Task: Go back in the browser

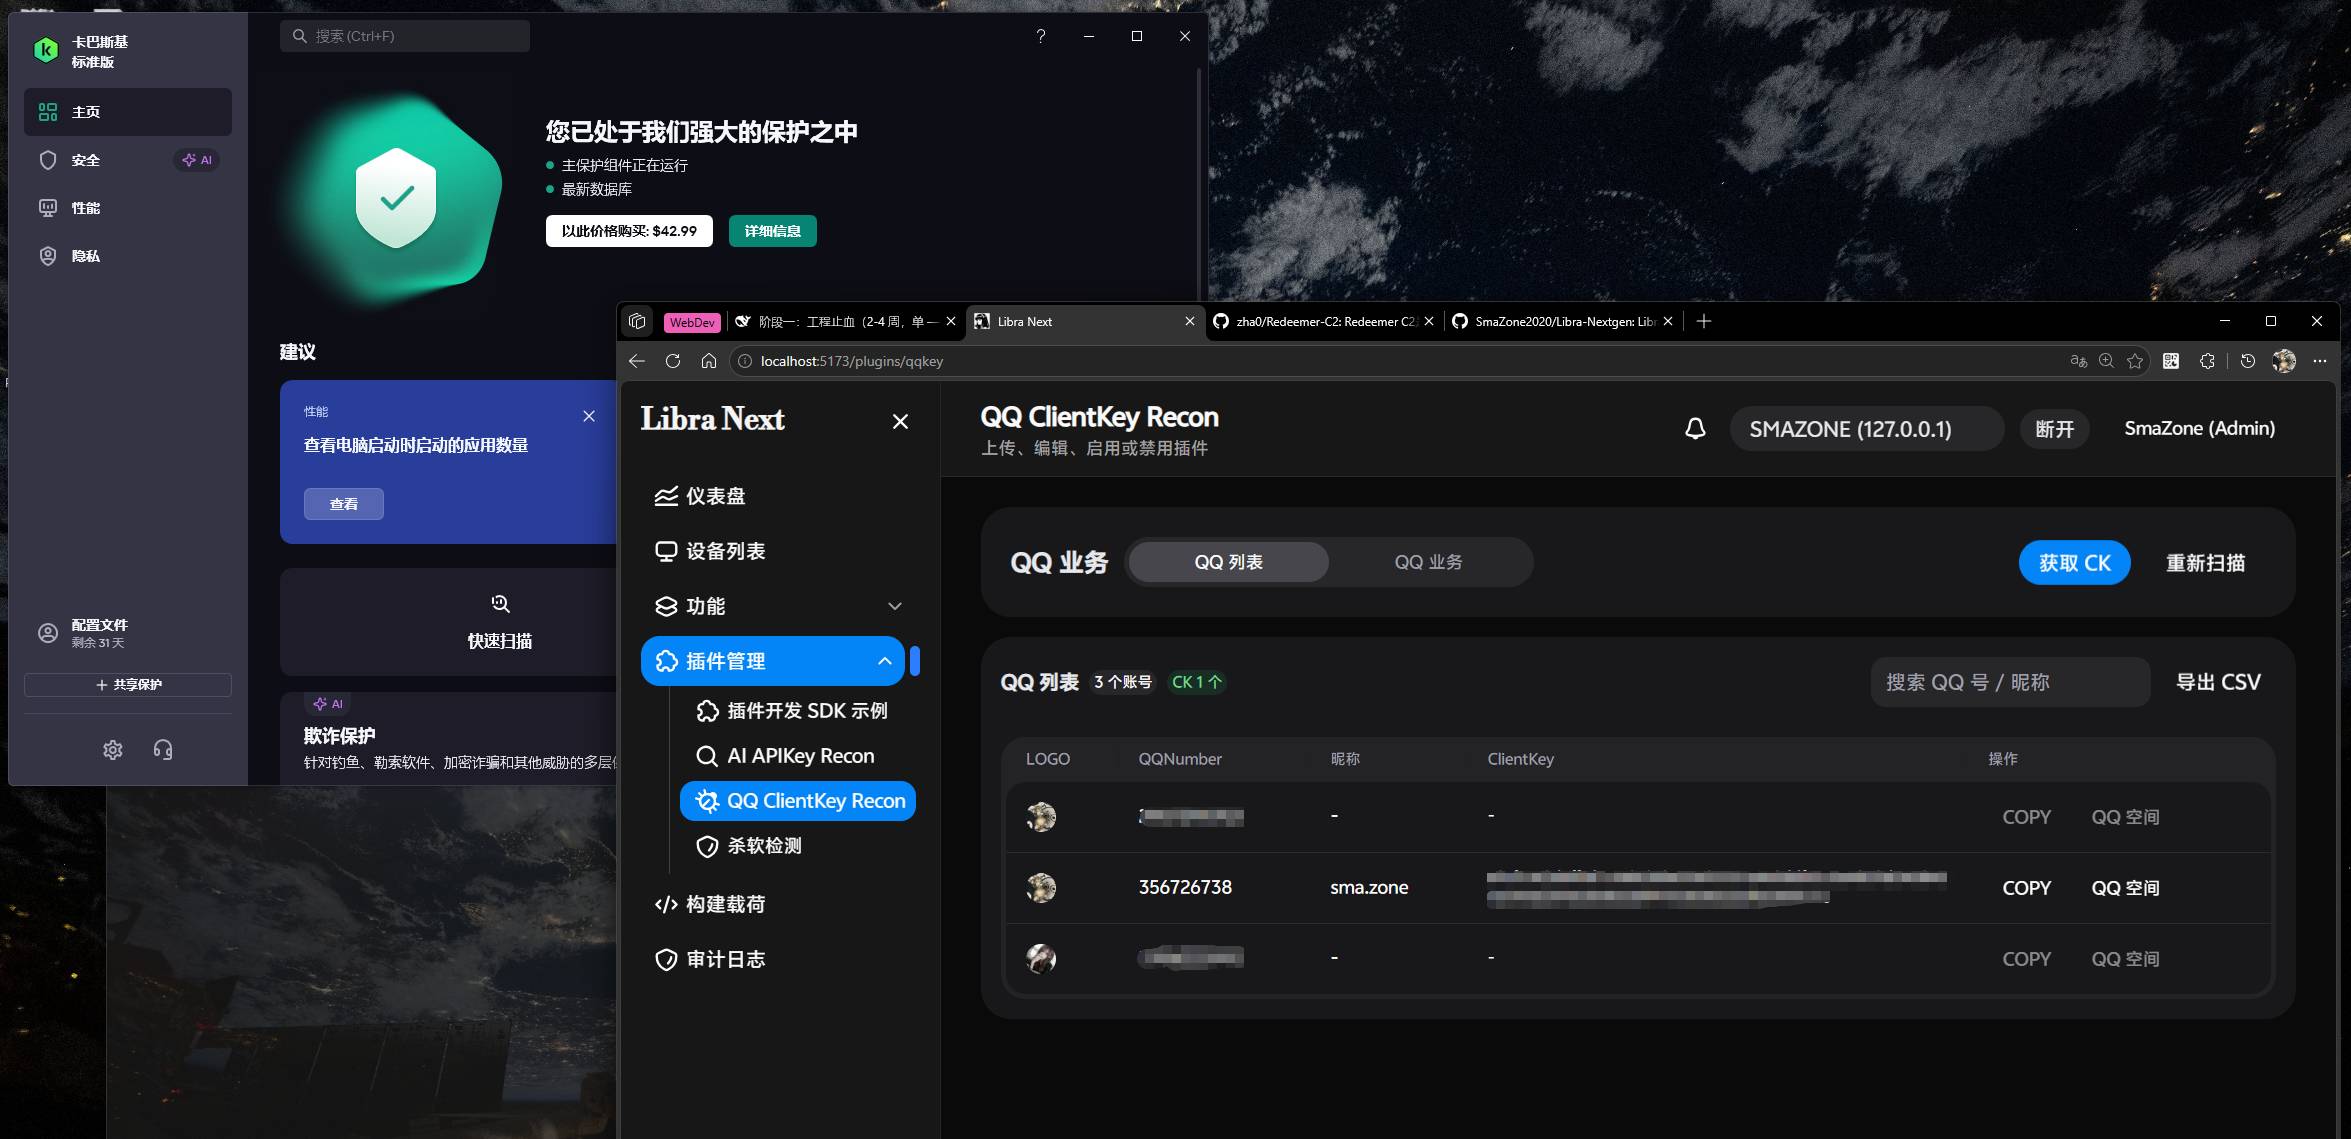Action: [637, 361]
